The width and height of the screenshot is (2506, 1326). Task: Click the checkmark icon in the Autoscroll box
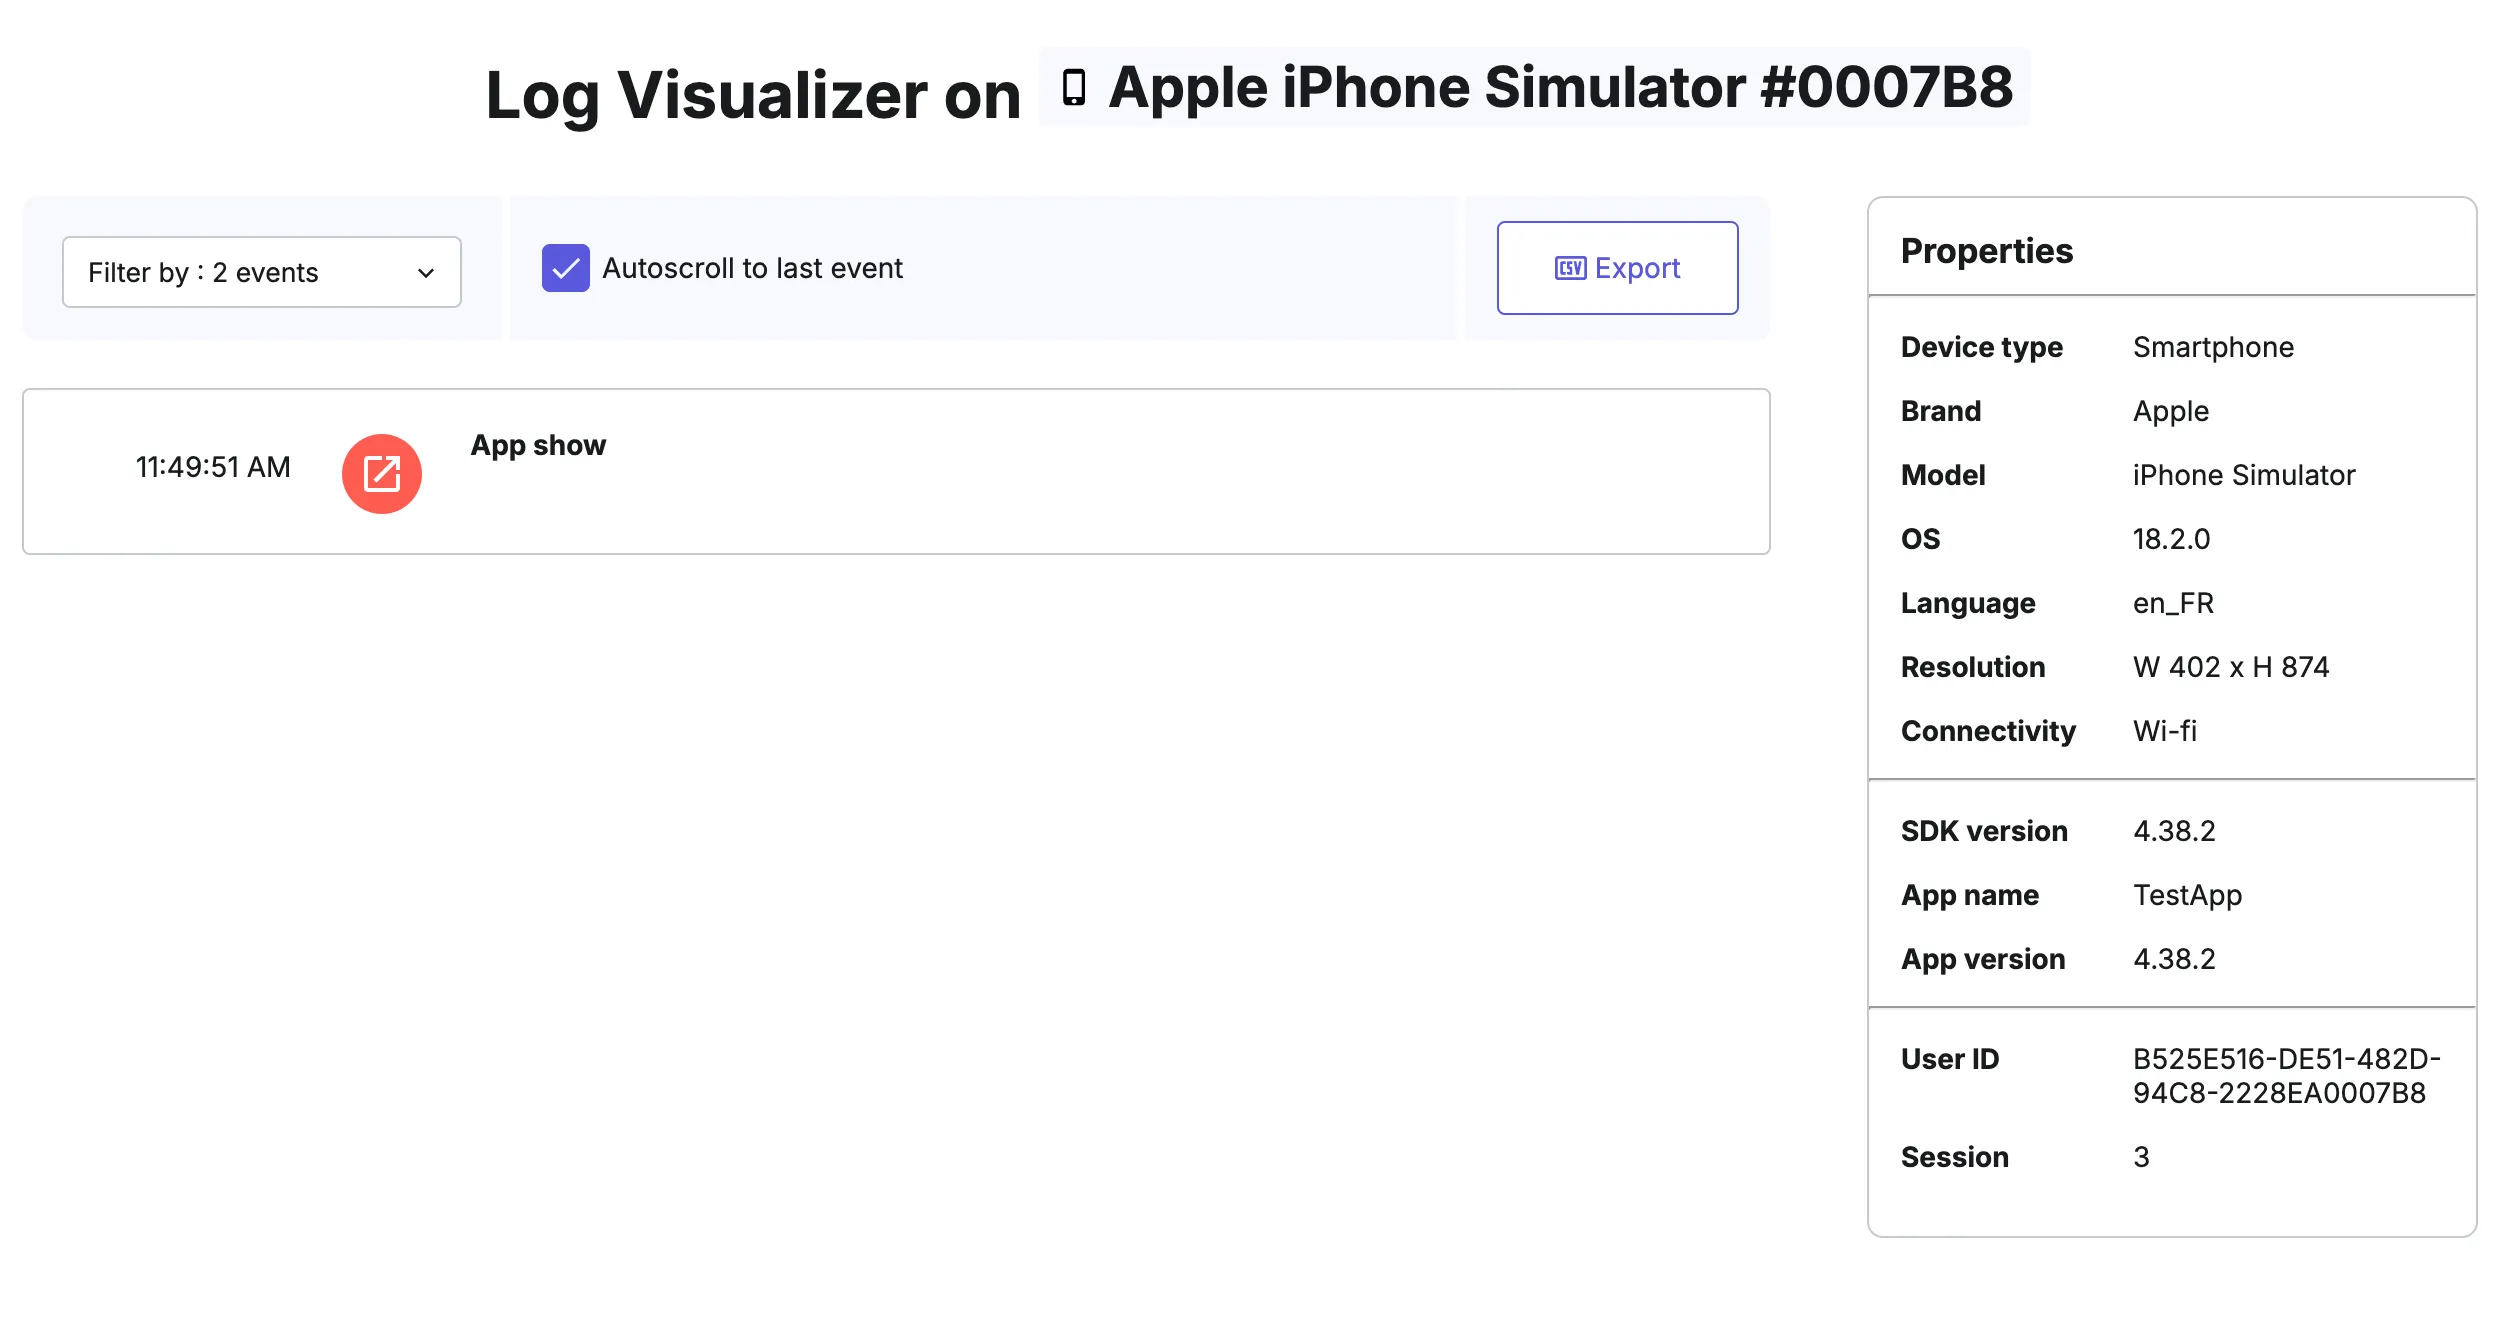[x=565, y=267]
